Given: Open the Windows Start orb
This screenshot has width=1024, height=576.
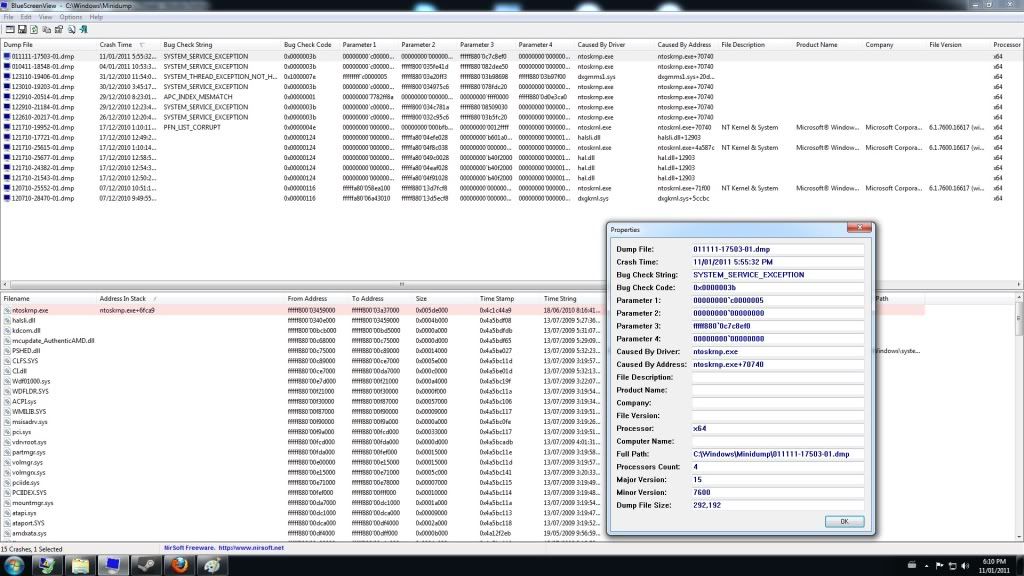Looking at the screenshot, I should (x=14, y=565).
